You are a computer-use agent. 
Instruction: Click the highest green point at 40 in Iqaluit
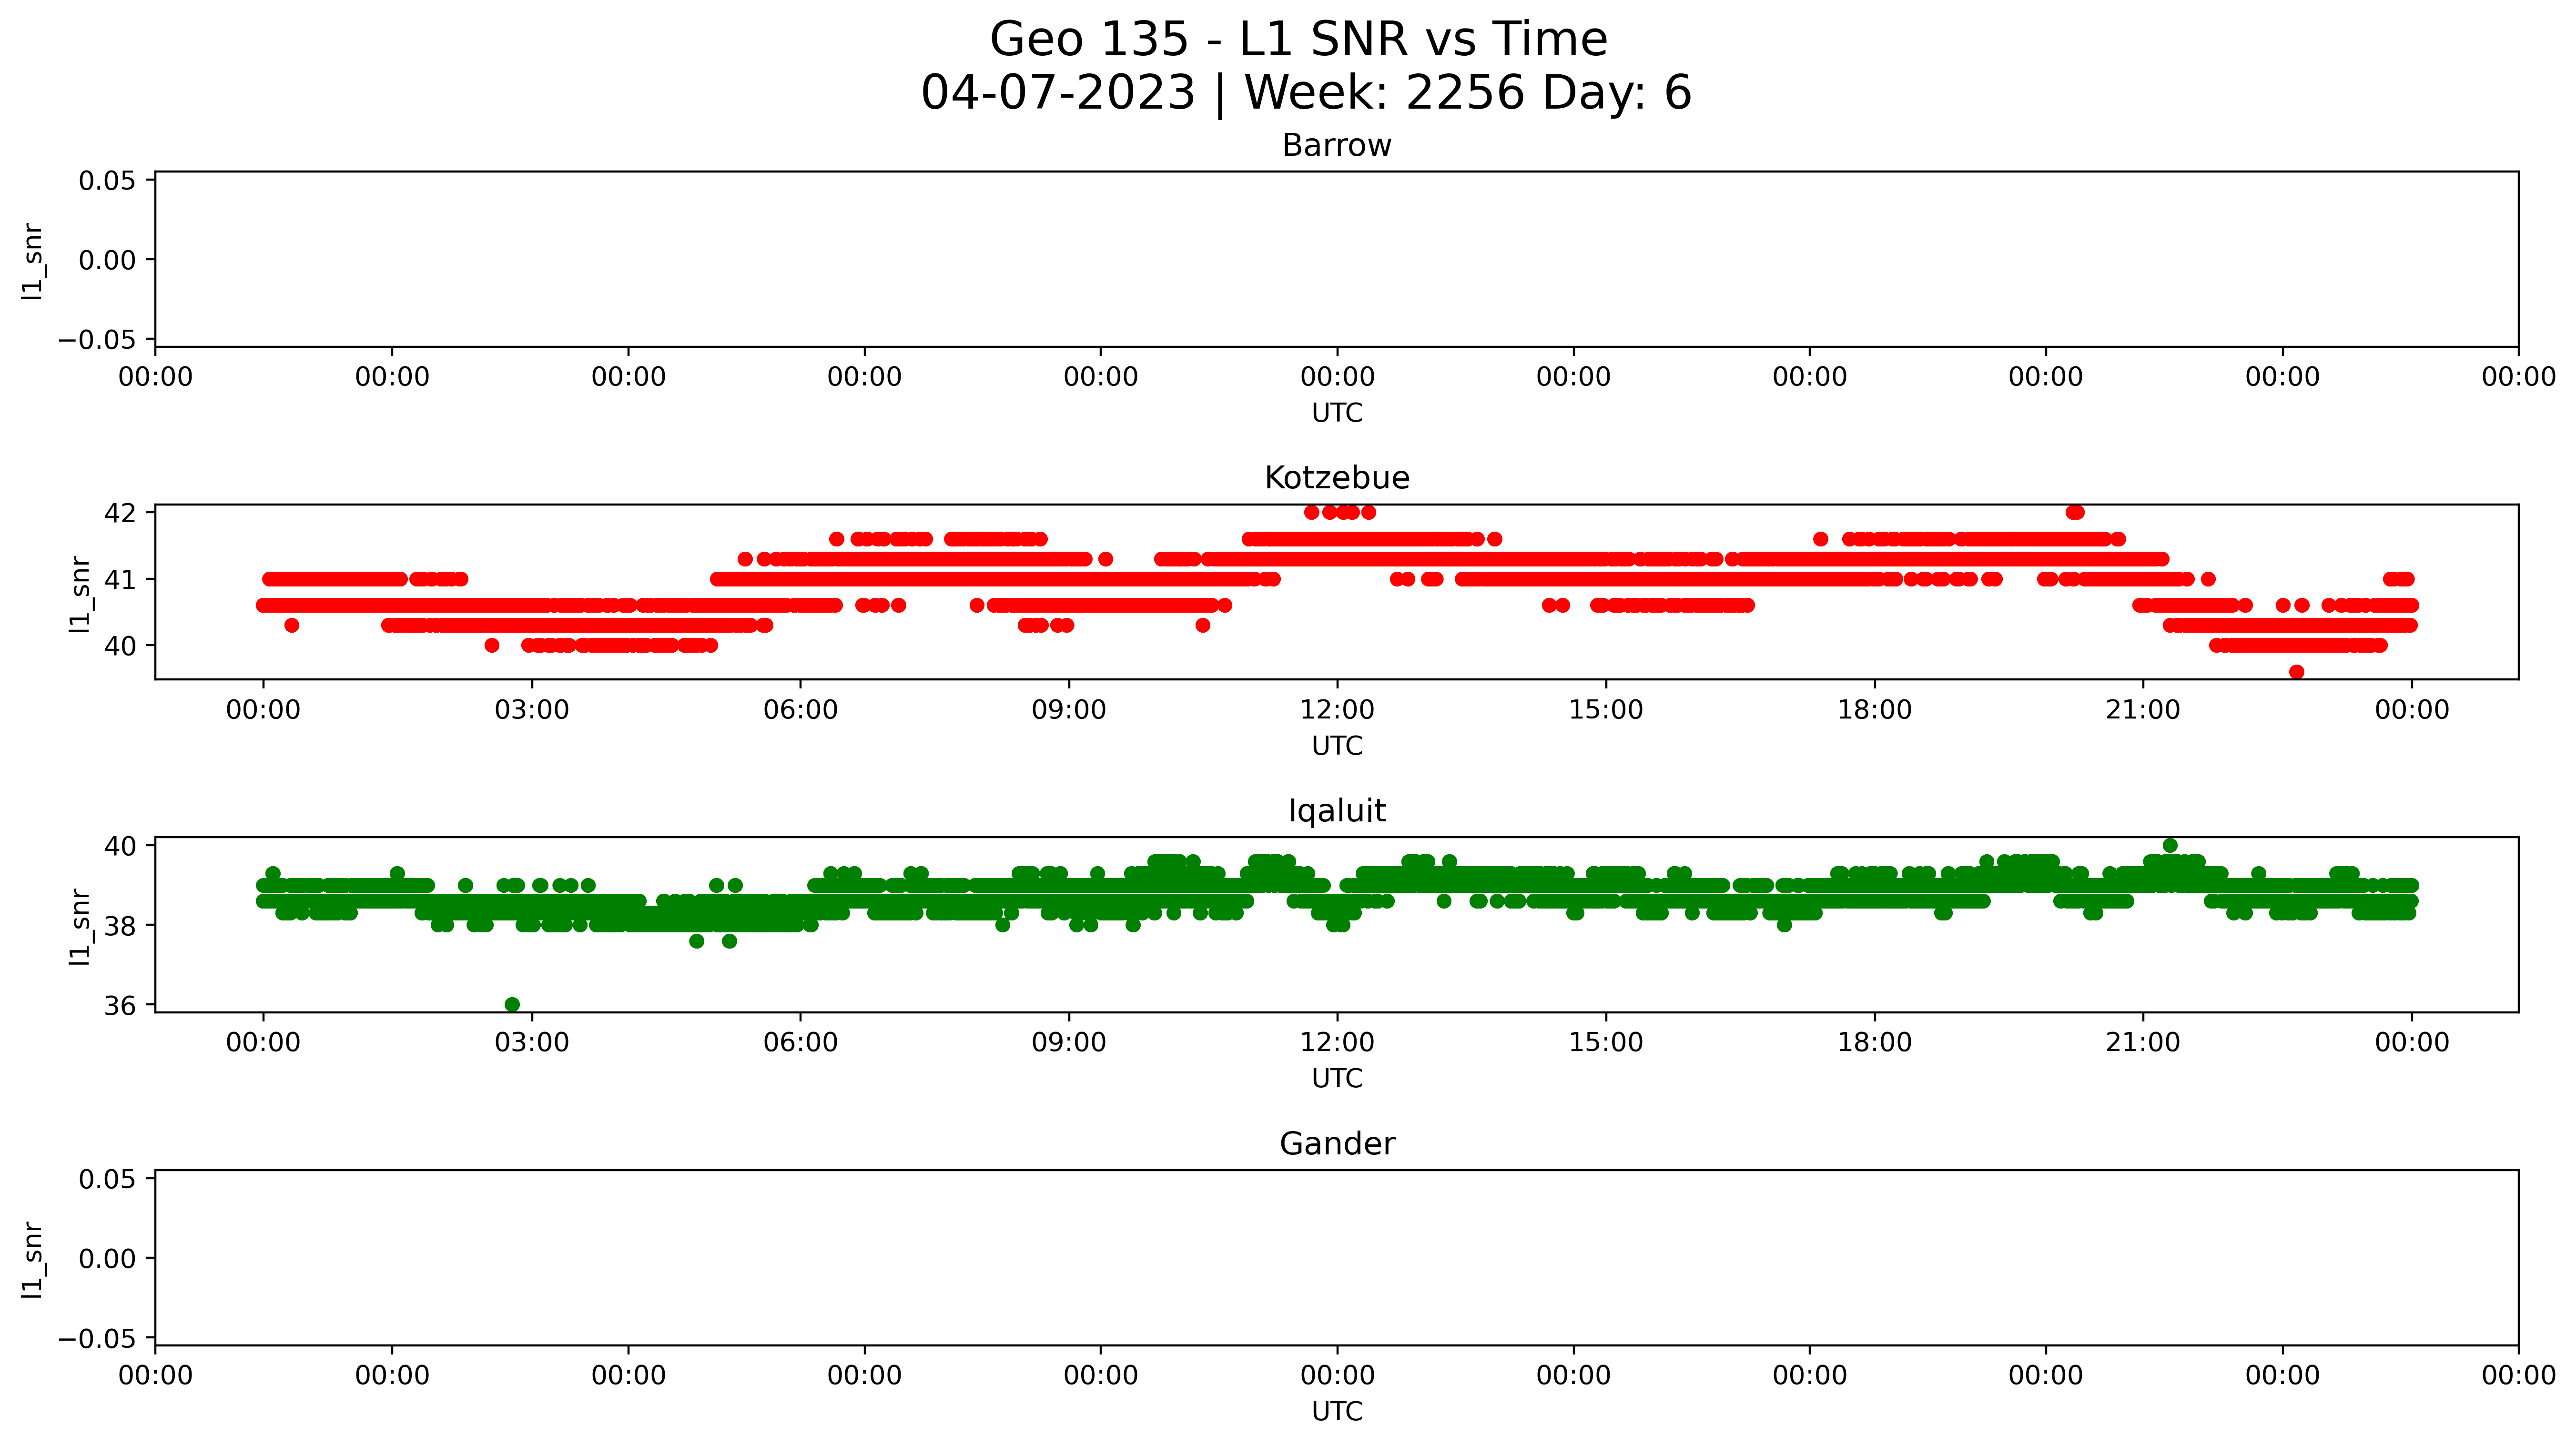click(x=2170, y=846)
